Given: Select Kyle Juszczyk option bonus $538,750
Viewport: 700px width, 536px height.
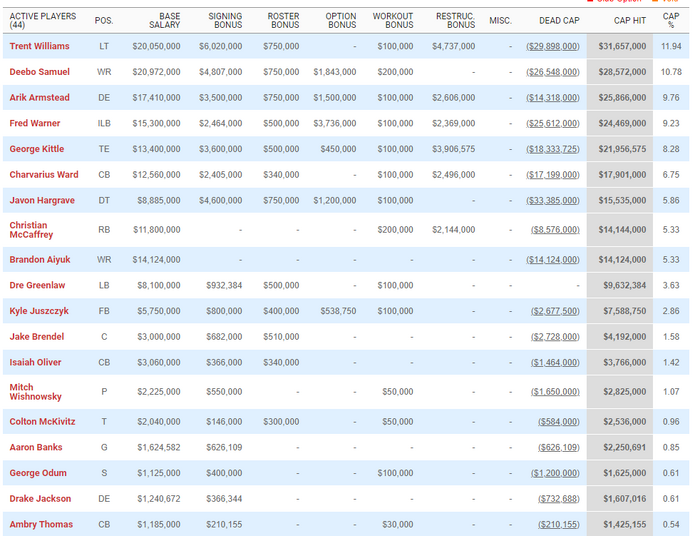Looking at the screenshot, I should pos(338,311).
